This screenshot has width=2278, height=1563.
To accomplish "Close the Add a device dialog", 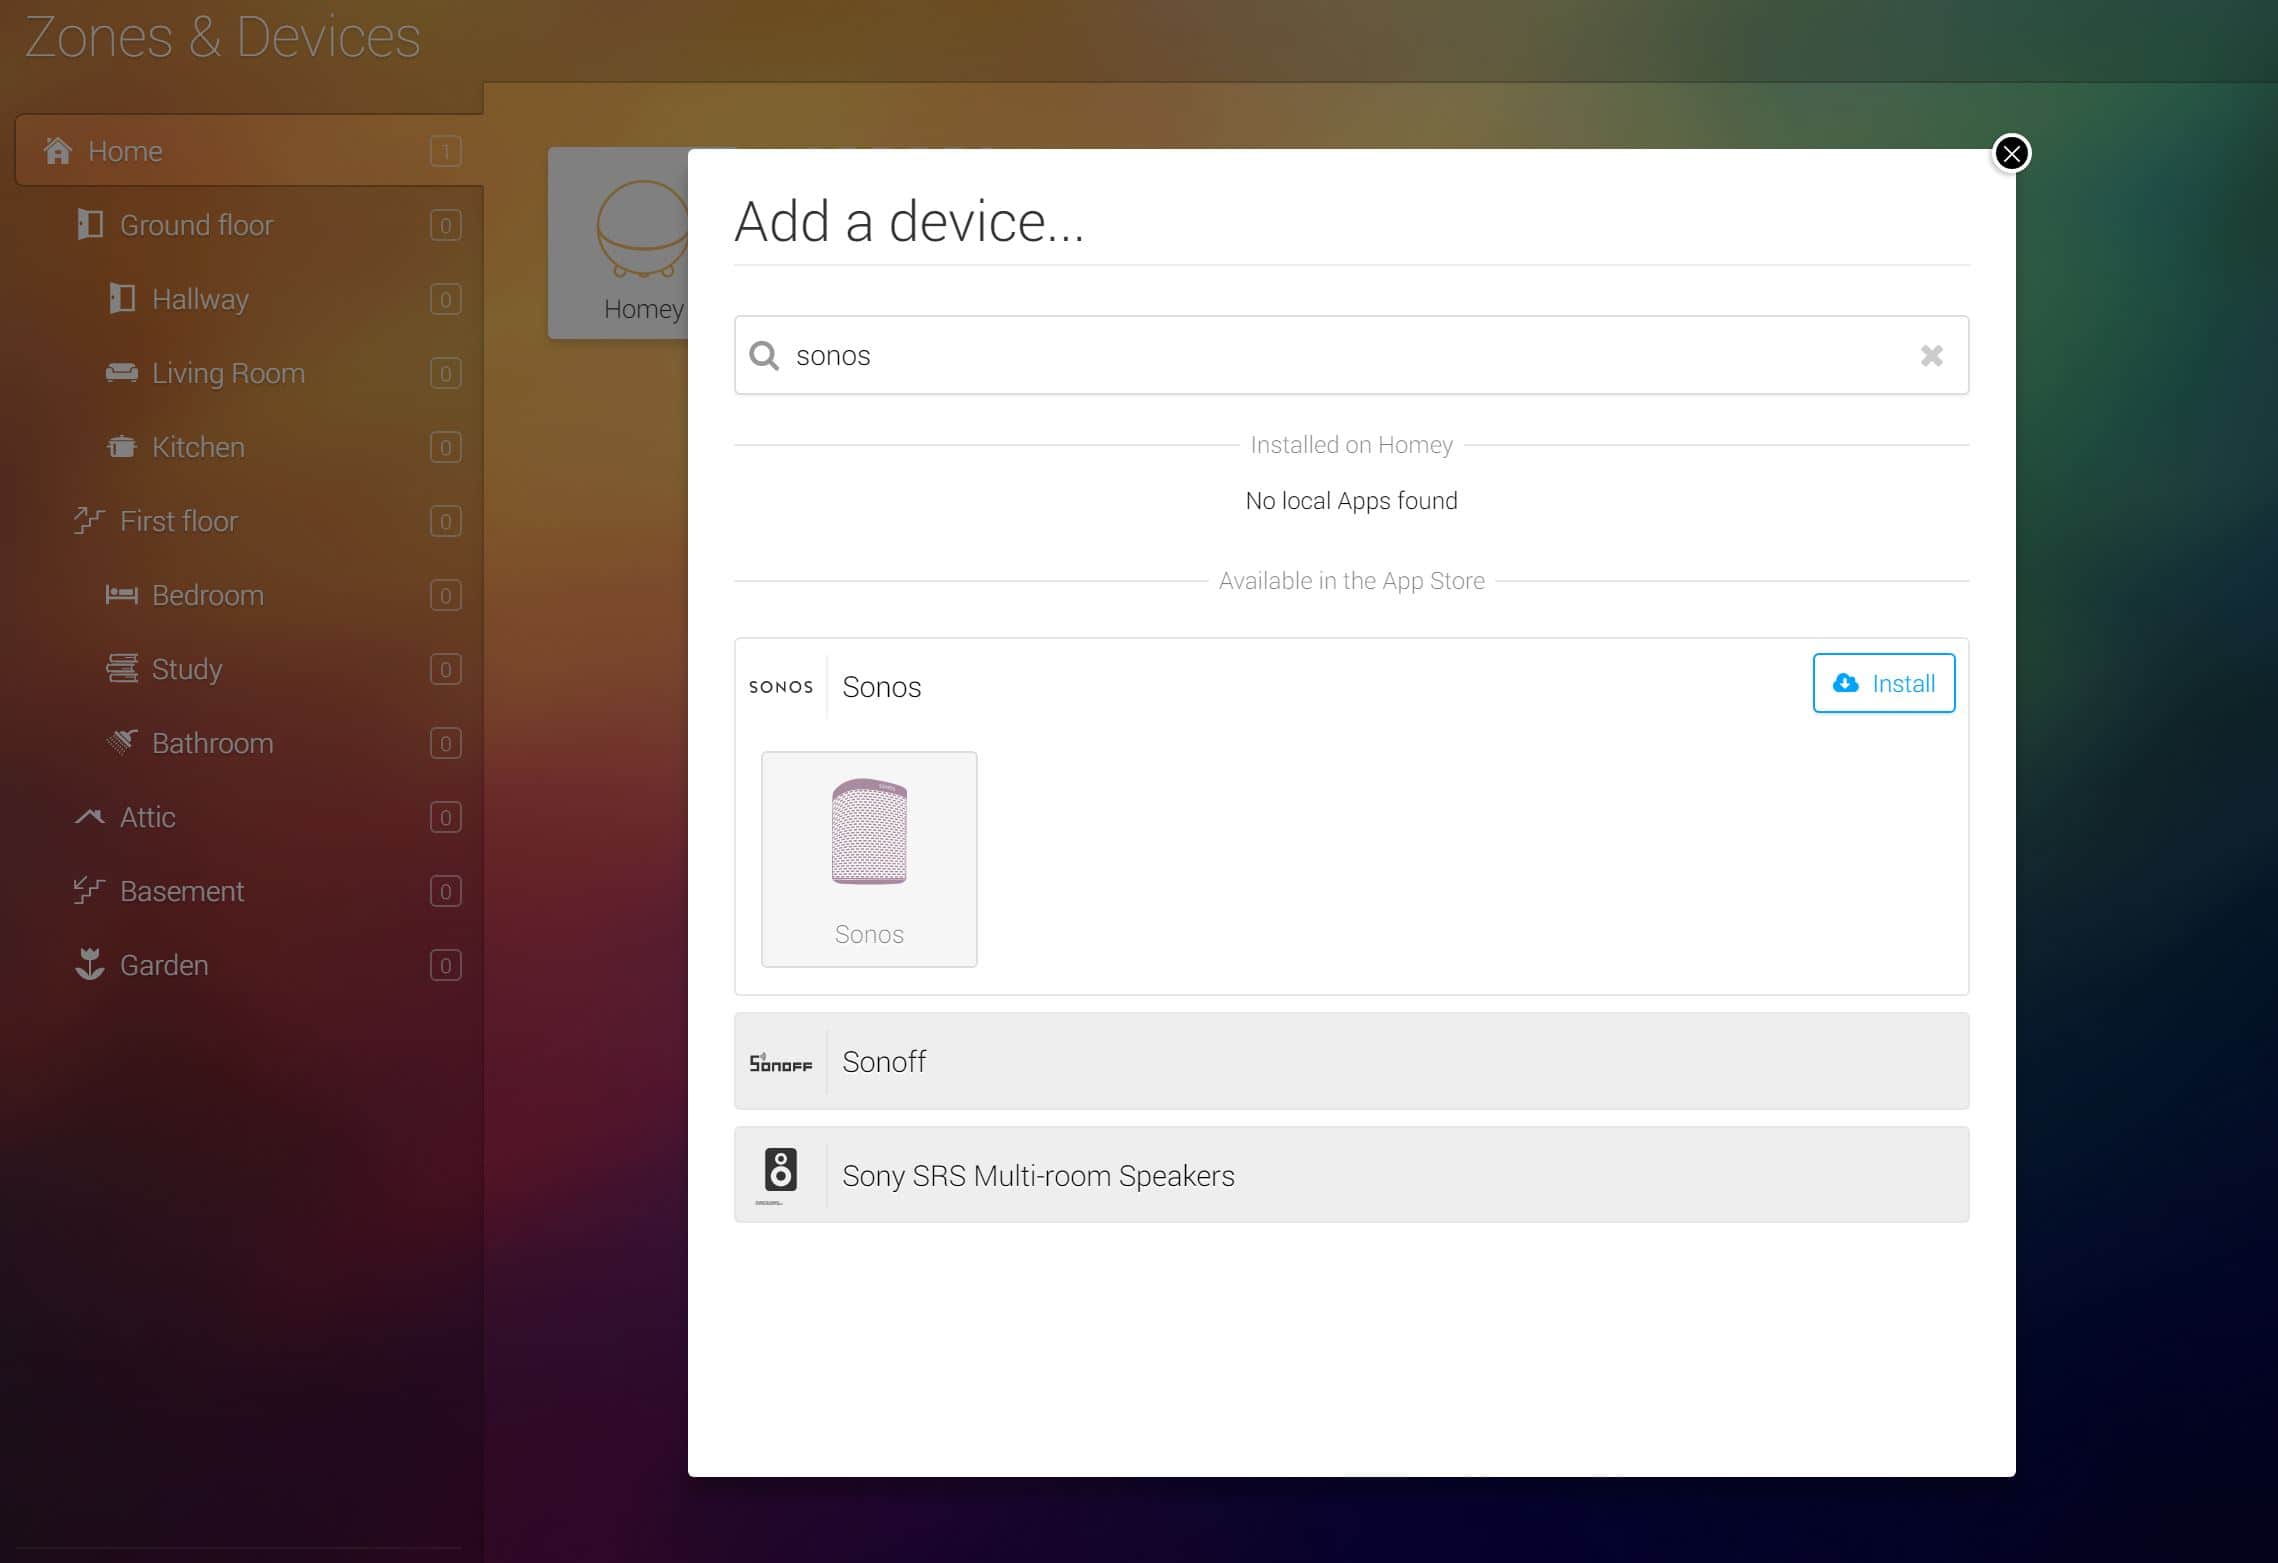I will pyautogui.click(x=2011, y=153).
